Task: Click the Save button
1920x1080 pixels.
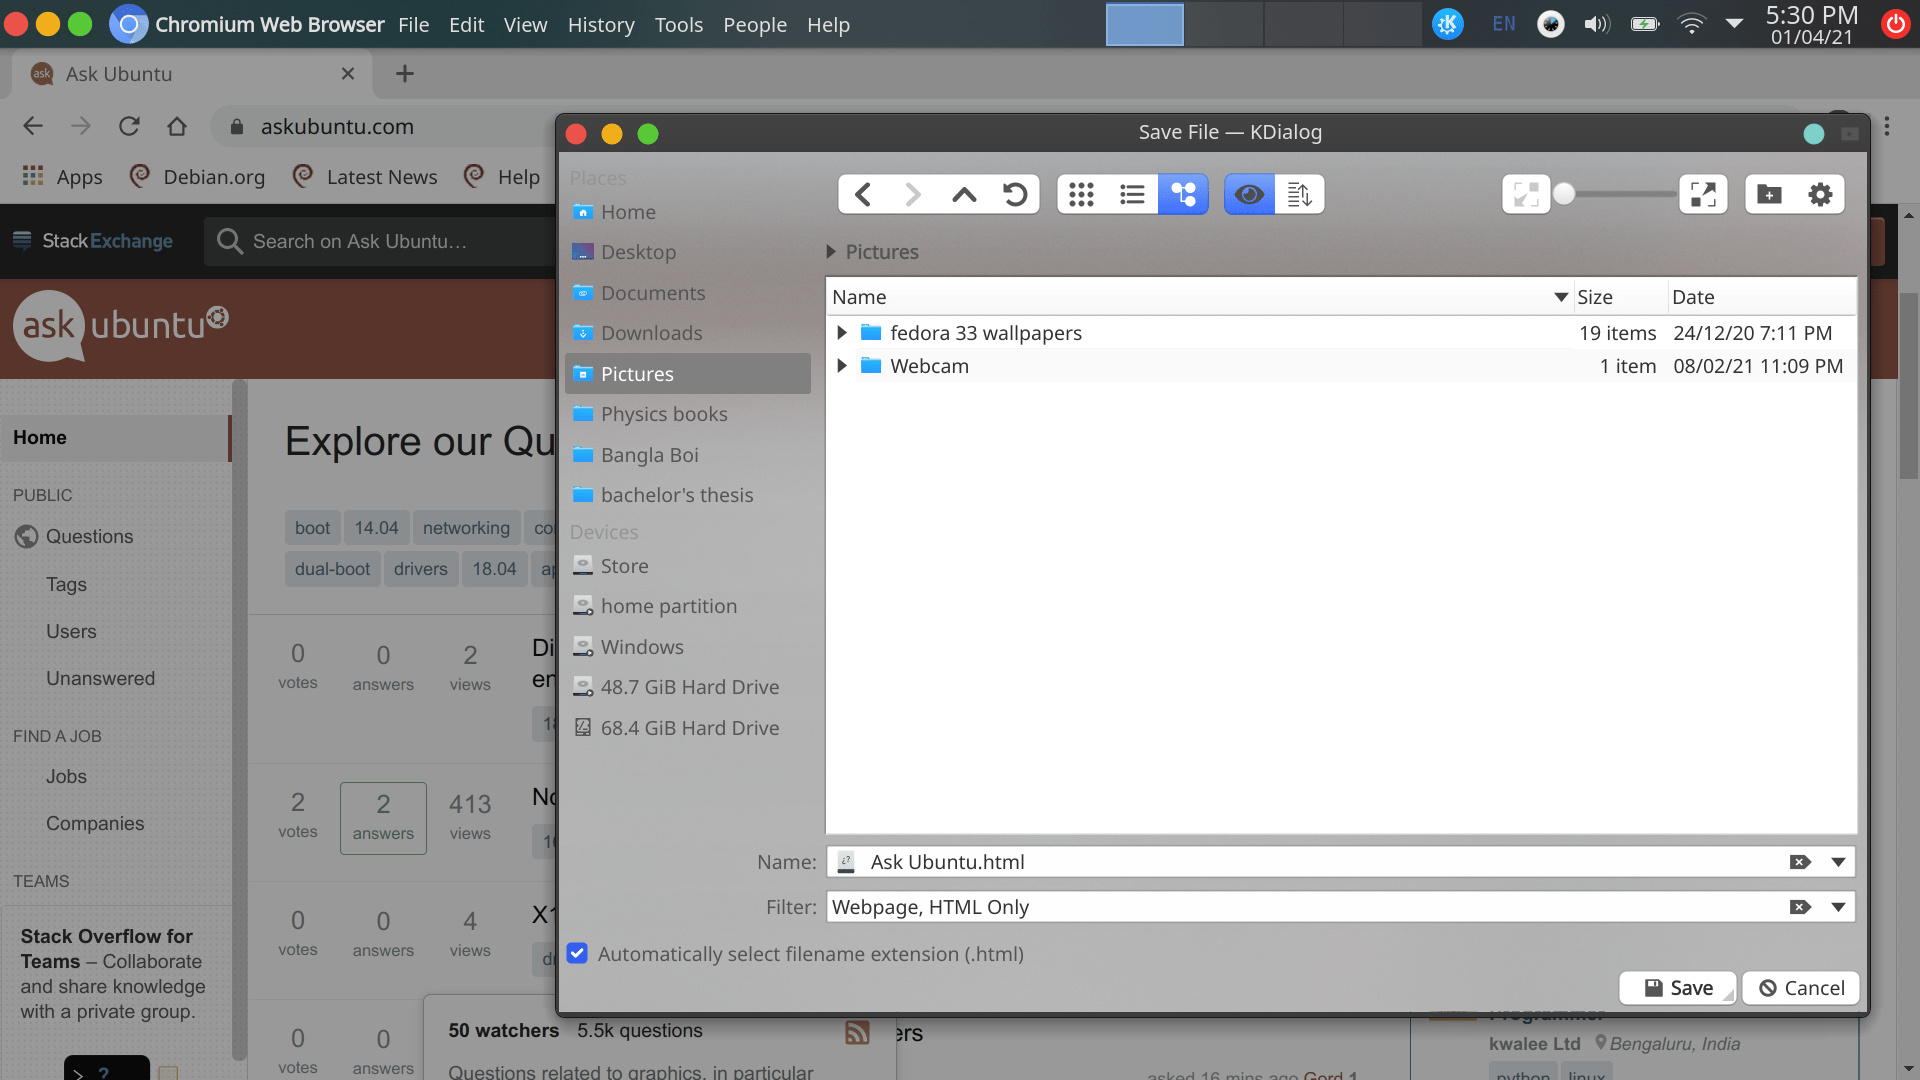Action: pos(1677,988)
